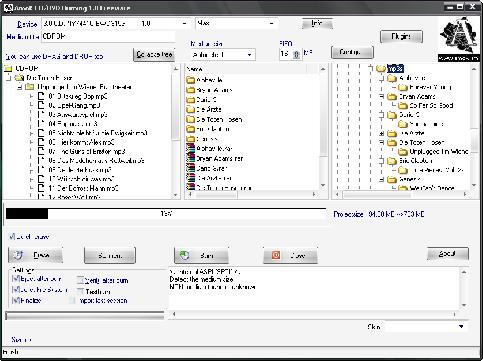
Task: Click the Info button
Action: (317, 24)
